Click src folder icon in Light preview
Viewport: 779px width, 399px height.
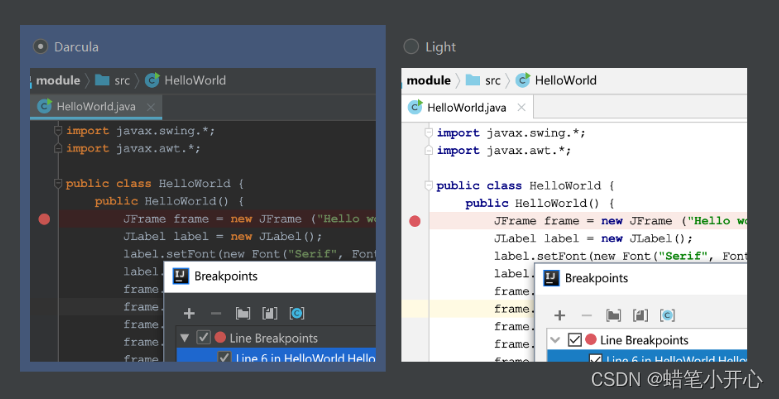coord(472,80)
